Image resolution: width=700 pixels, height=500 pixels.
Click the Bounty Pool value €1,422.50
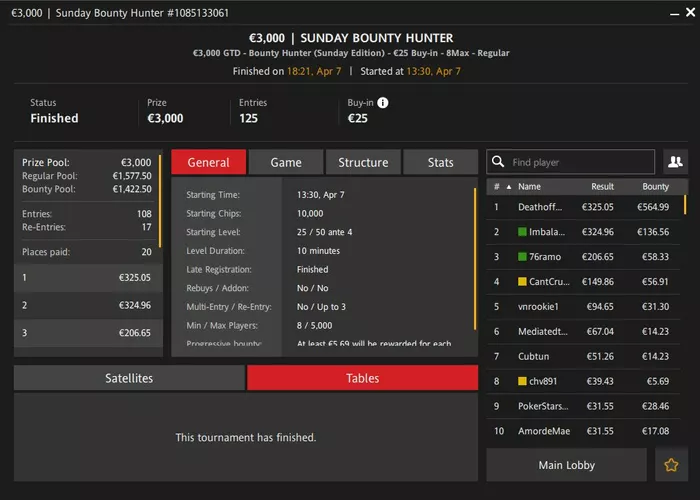132,189
